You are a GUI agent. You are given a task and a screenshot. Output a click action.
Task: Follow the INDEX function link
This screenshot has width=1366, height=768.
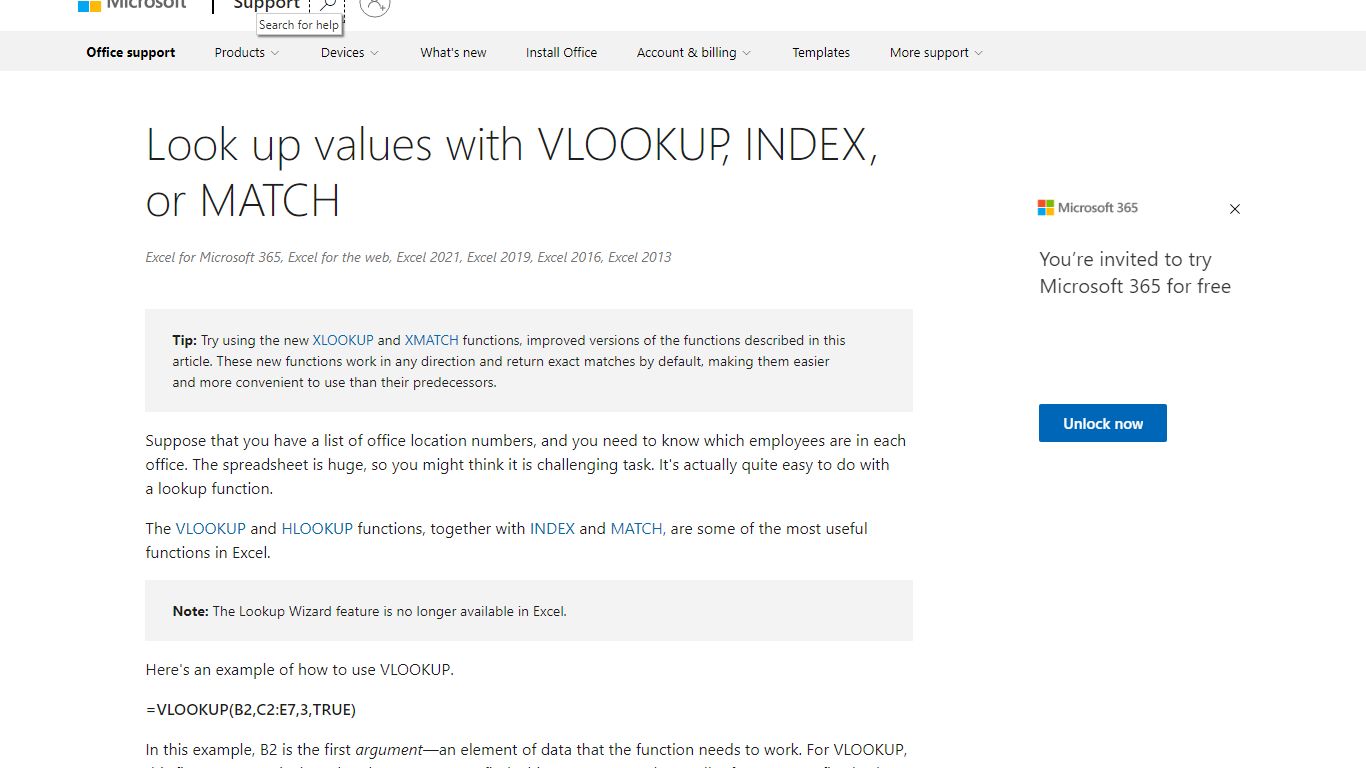click(x=552, y=528)
